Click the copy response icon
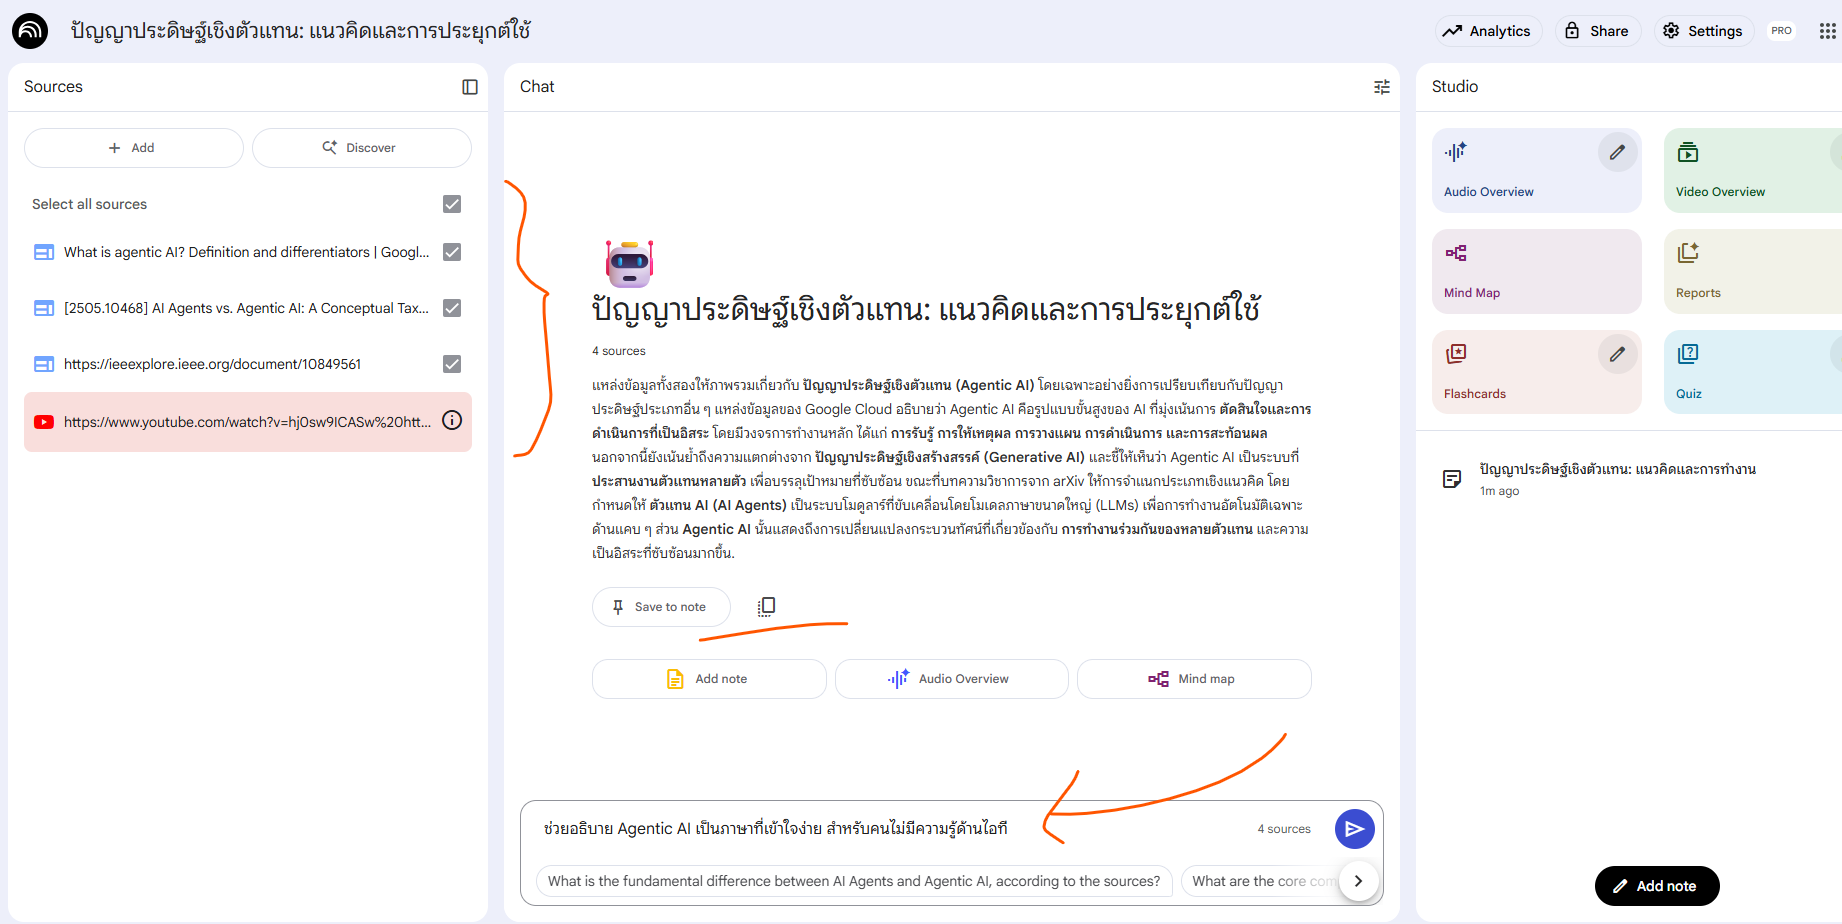 coord(766,606)
